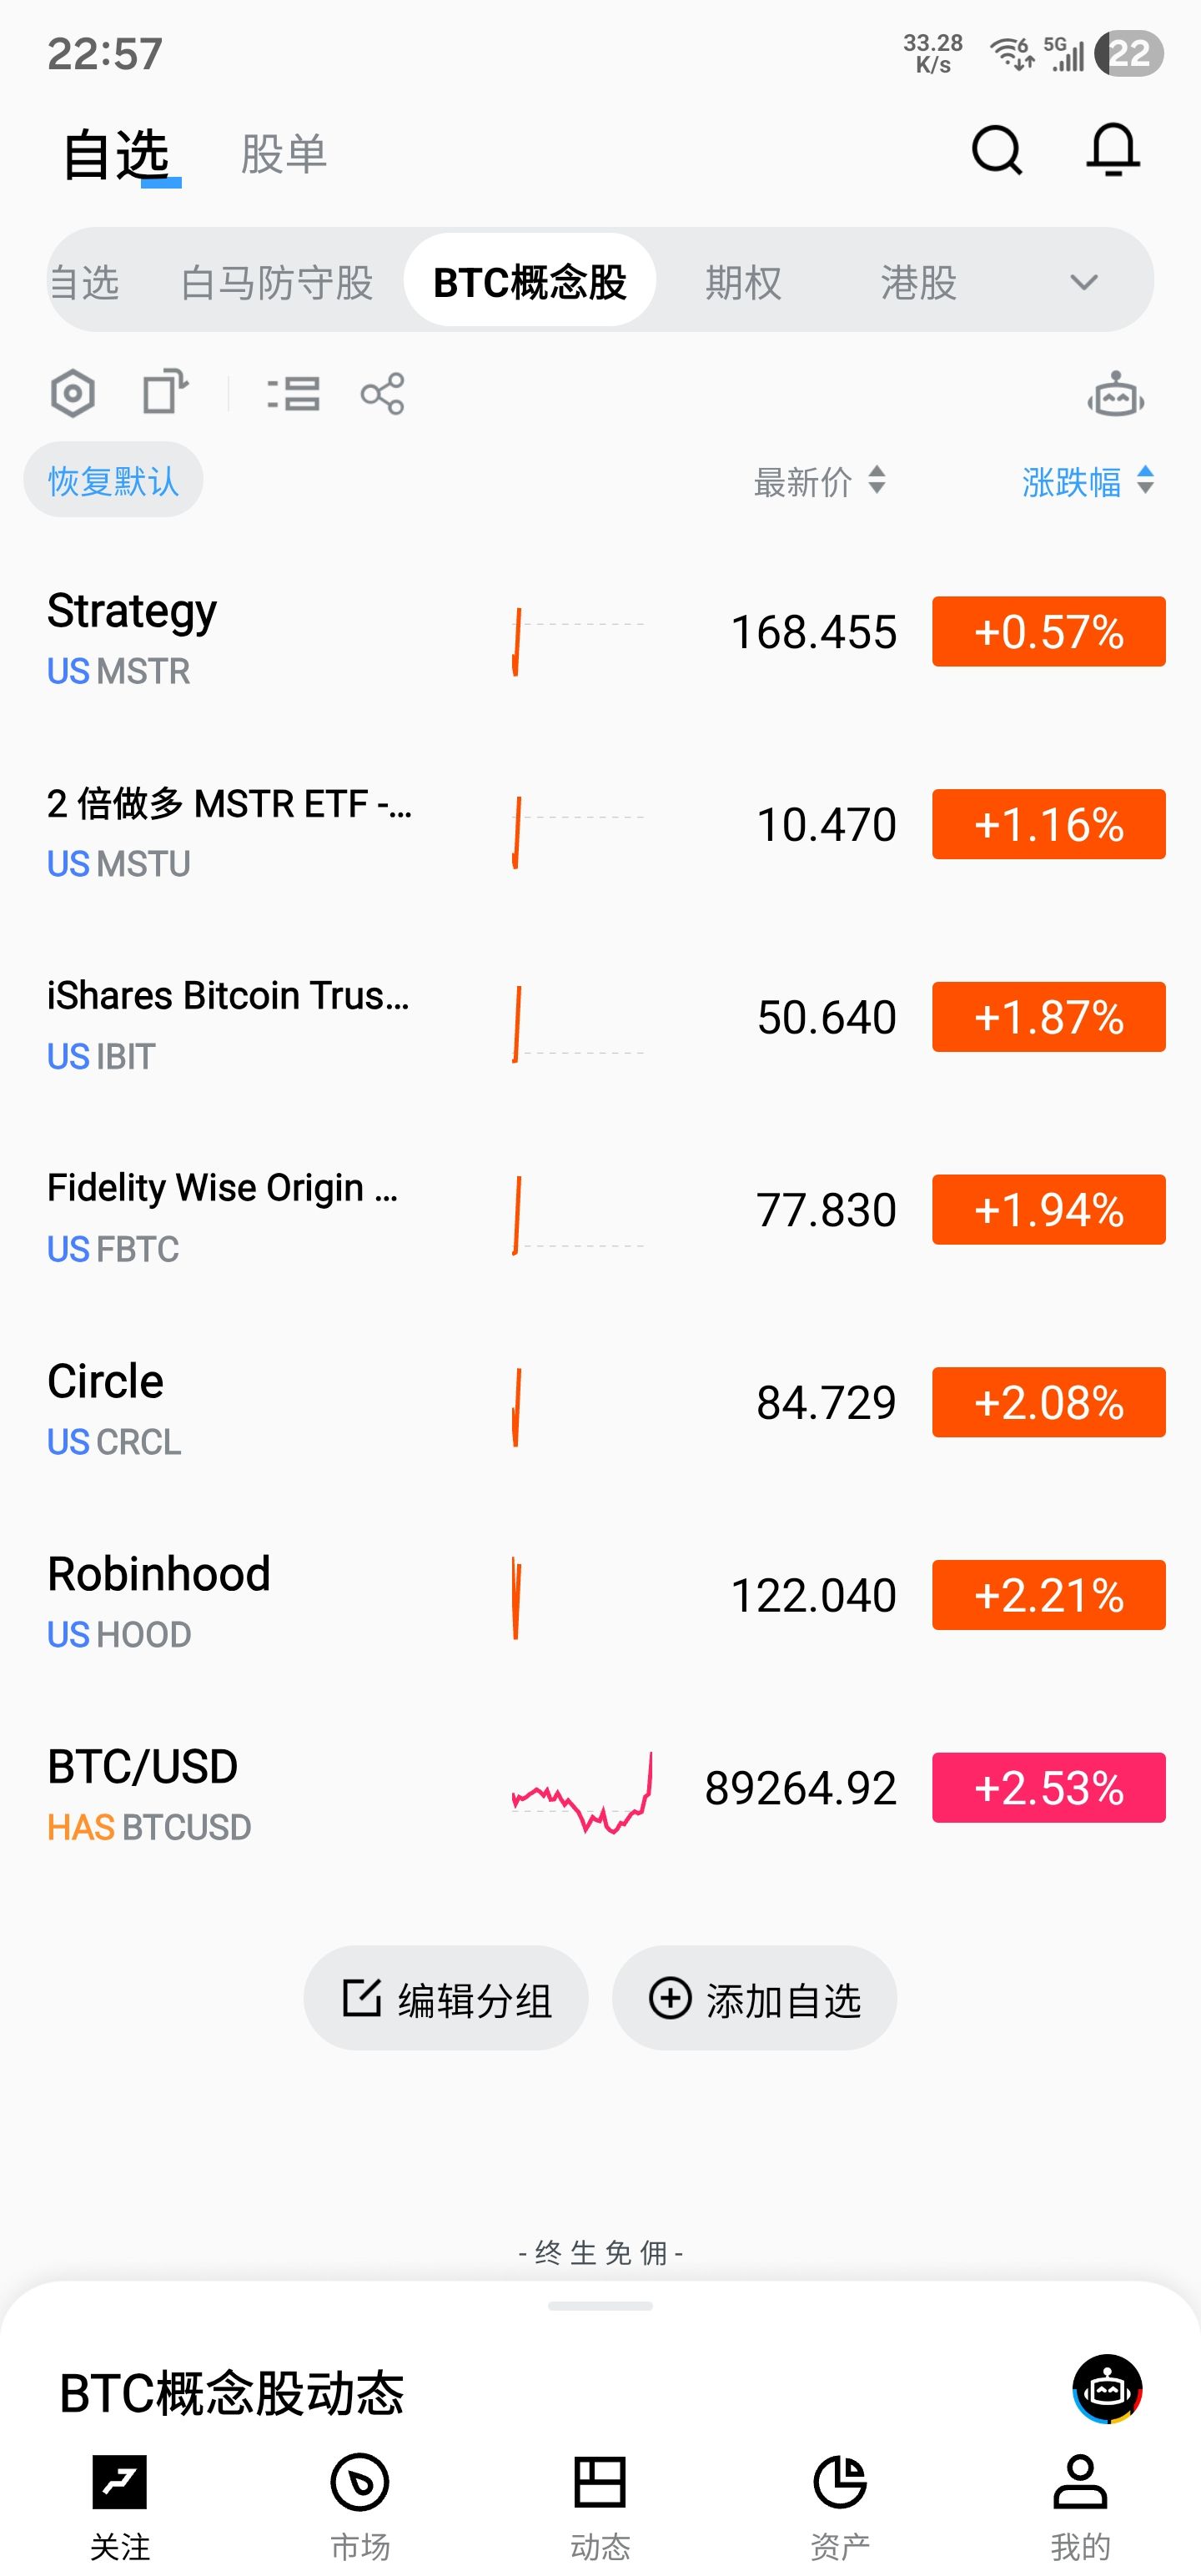Toggle sort by 涨跌幅 column

pyautogui.click(x=1087, y=481)
